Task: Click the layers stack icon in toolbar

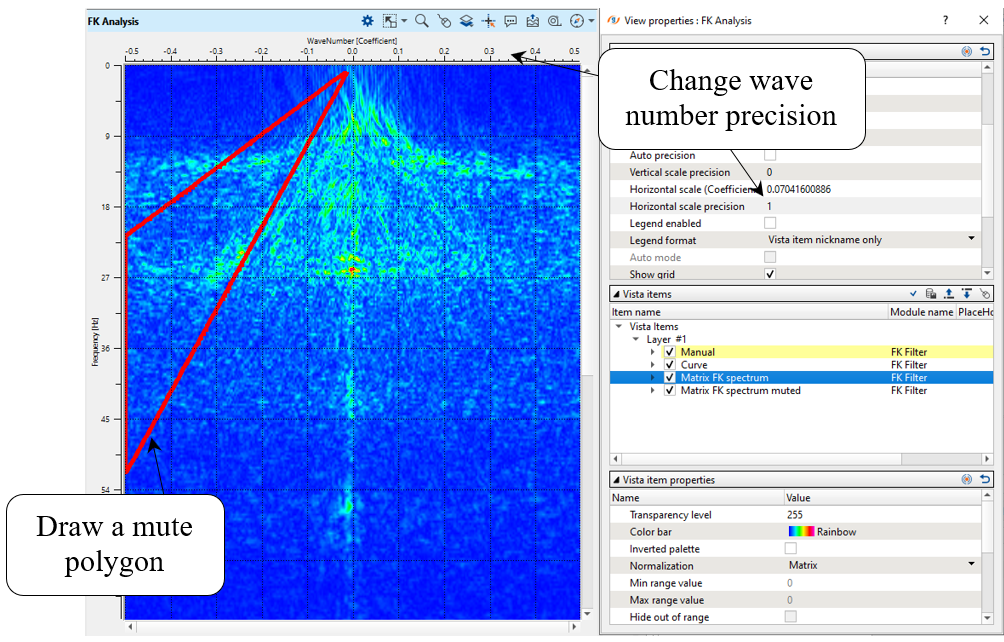Action: (x=466, y=20)
